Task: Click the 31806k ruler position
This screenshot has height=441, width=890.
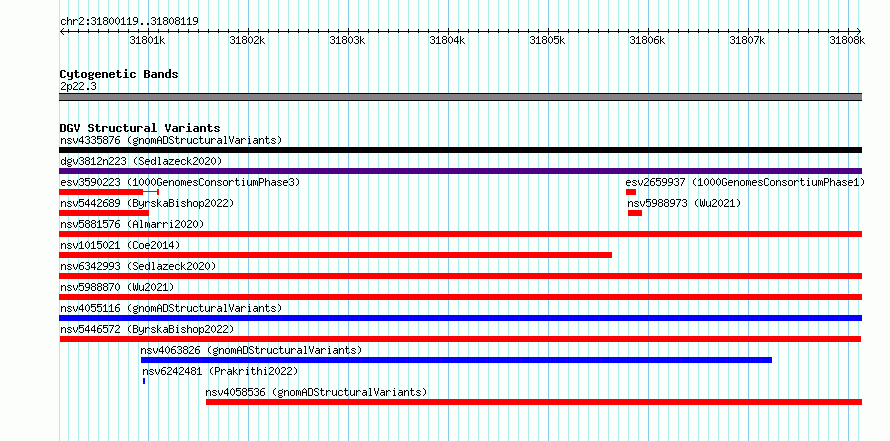Action: click(648, 40)
